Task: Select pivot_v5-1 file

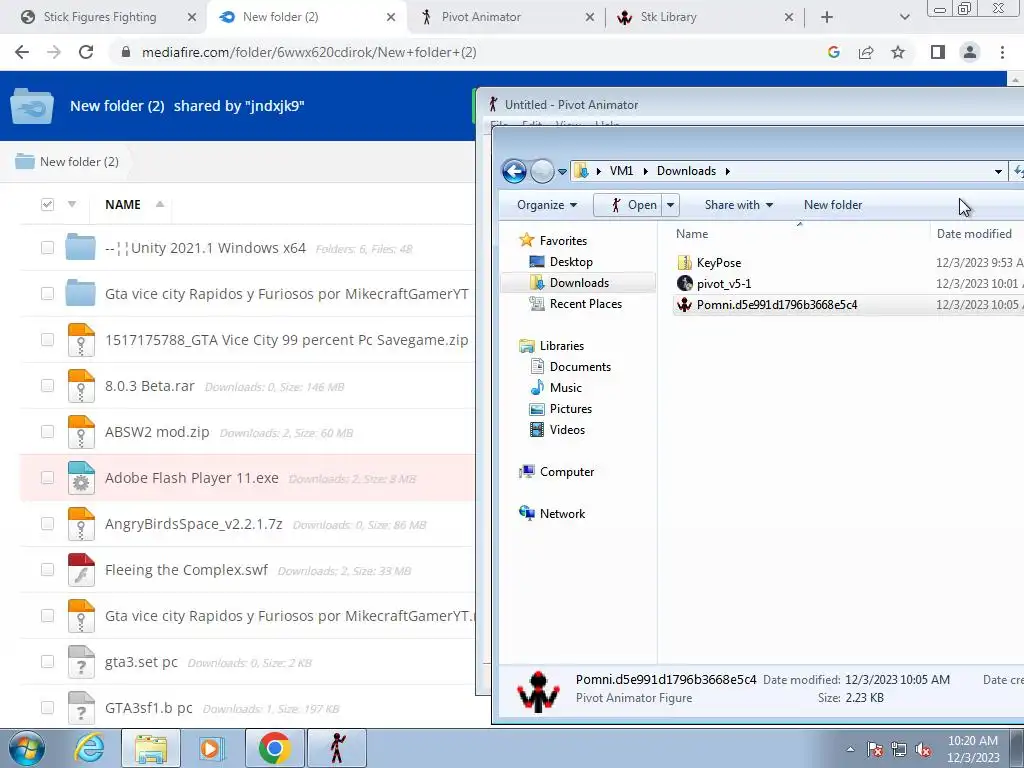Action: click(x=724, y=283)
